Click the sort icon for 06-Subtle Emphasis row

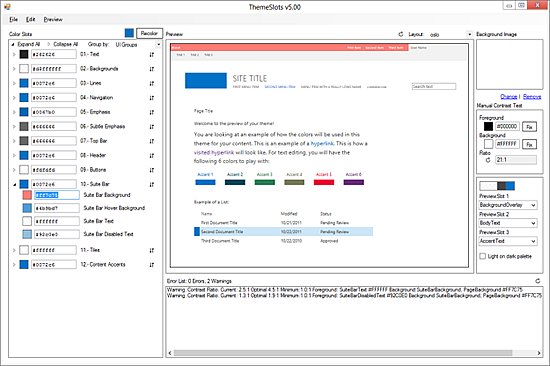pos(152,127)
